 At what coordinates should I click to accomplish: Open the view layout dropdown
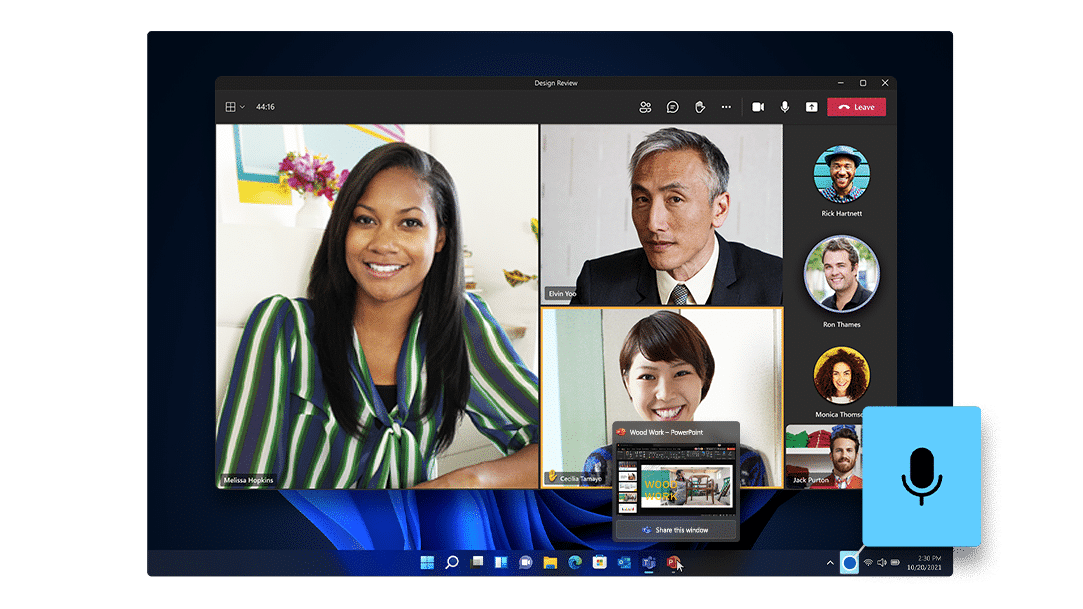tap(234, 107)
